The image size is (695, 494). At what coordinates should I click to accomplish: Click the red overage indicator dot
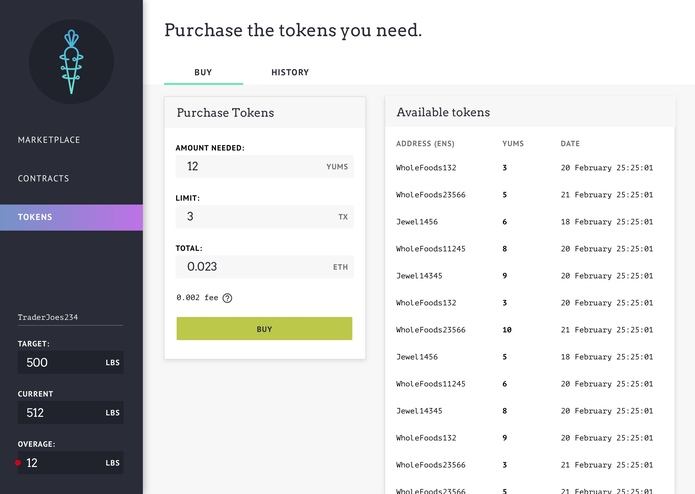pos(18,463)
